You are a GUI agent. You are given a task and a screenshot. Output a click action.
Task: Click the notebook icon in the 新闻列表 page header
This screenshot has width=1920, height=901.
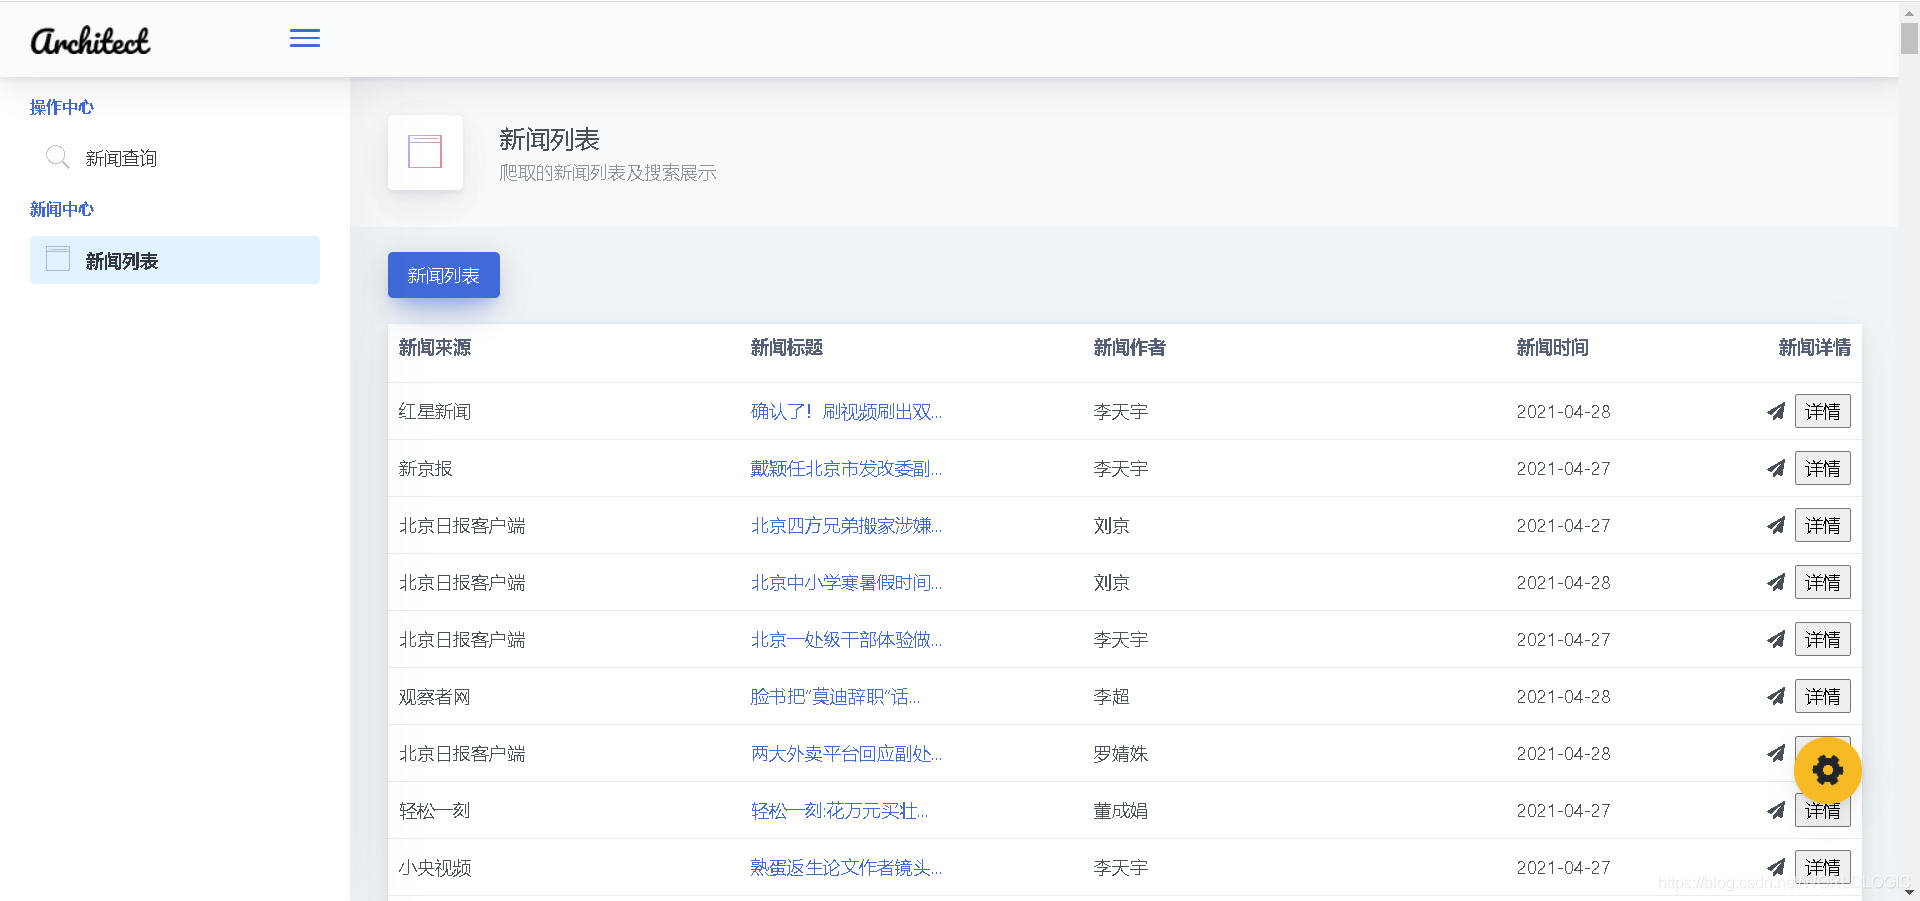pos(425,152)
